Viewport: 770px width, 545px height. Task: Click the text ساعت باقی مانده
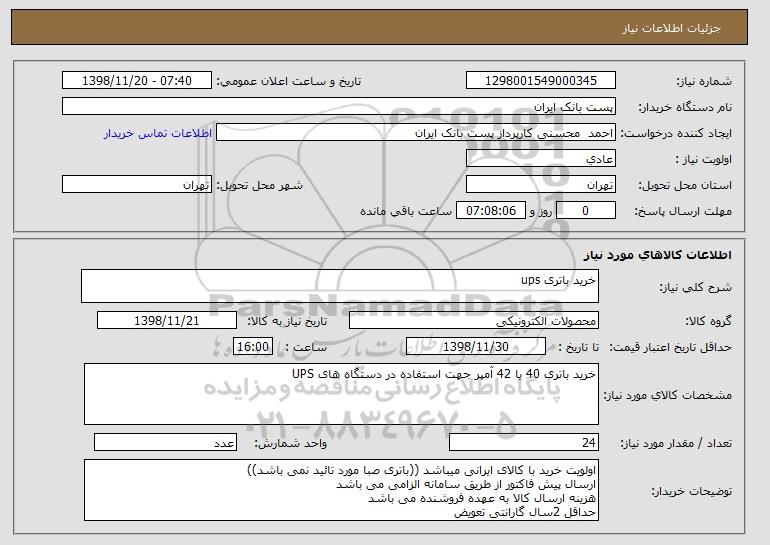point(406,211)
